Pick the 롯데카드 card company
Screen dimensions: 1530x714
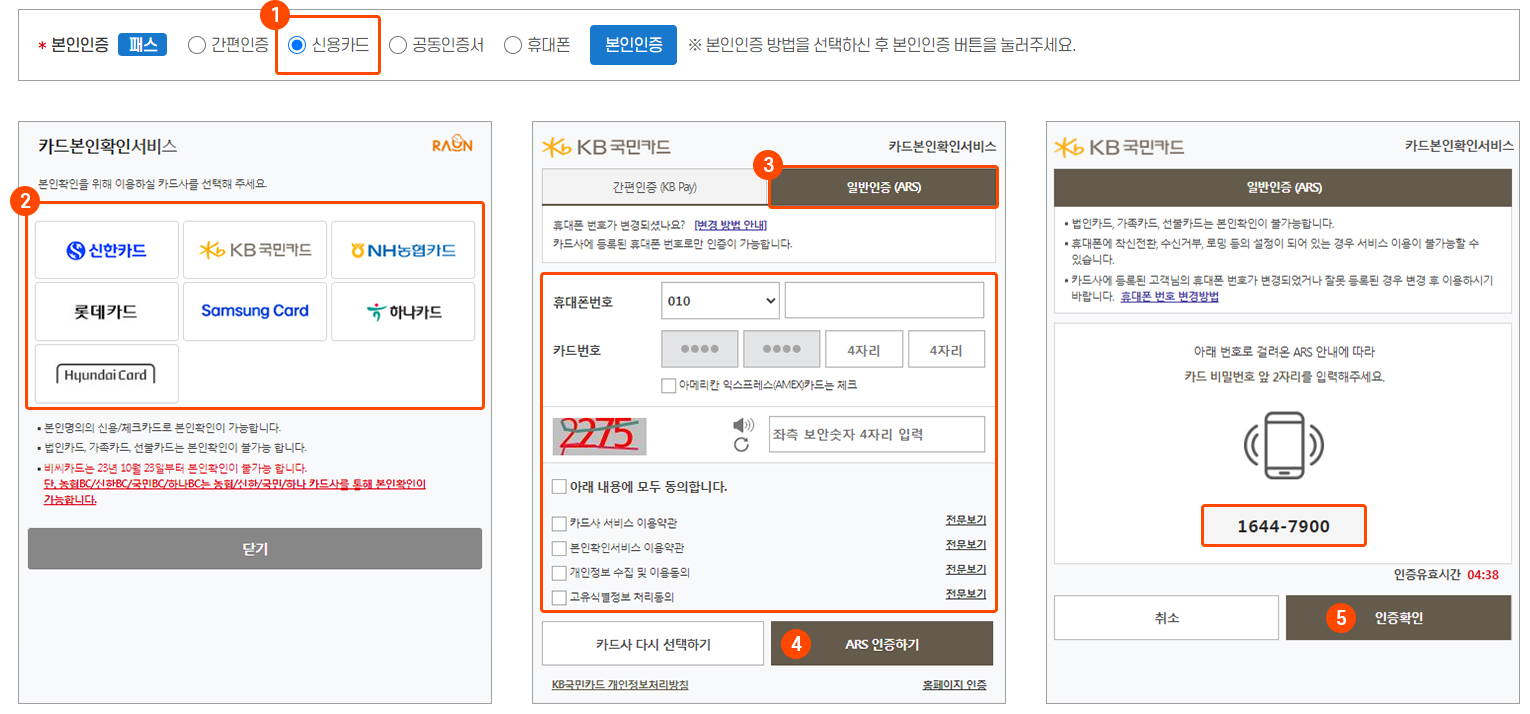coord(107,311)
